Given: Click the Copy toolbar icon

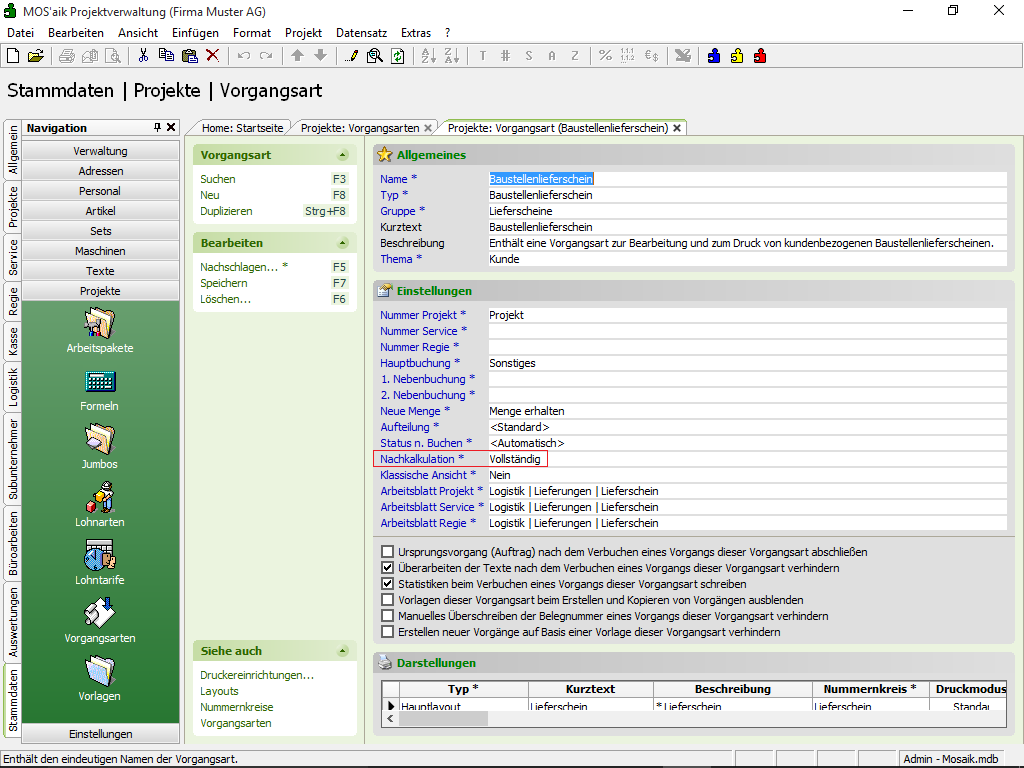Looking at the screenshot, I should point(166,56).
